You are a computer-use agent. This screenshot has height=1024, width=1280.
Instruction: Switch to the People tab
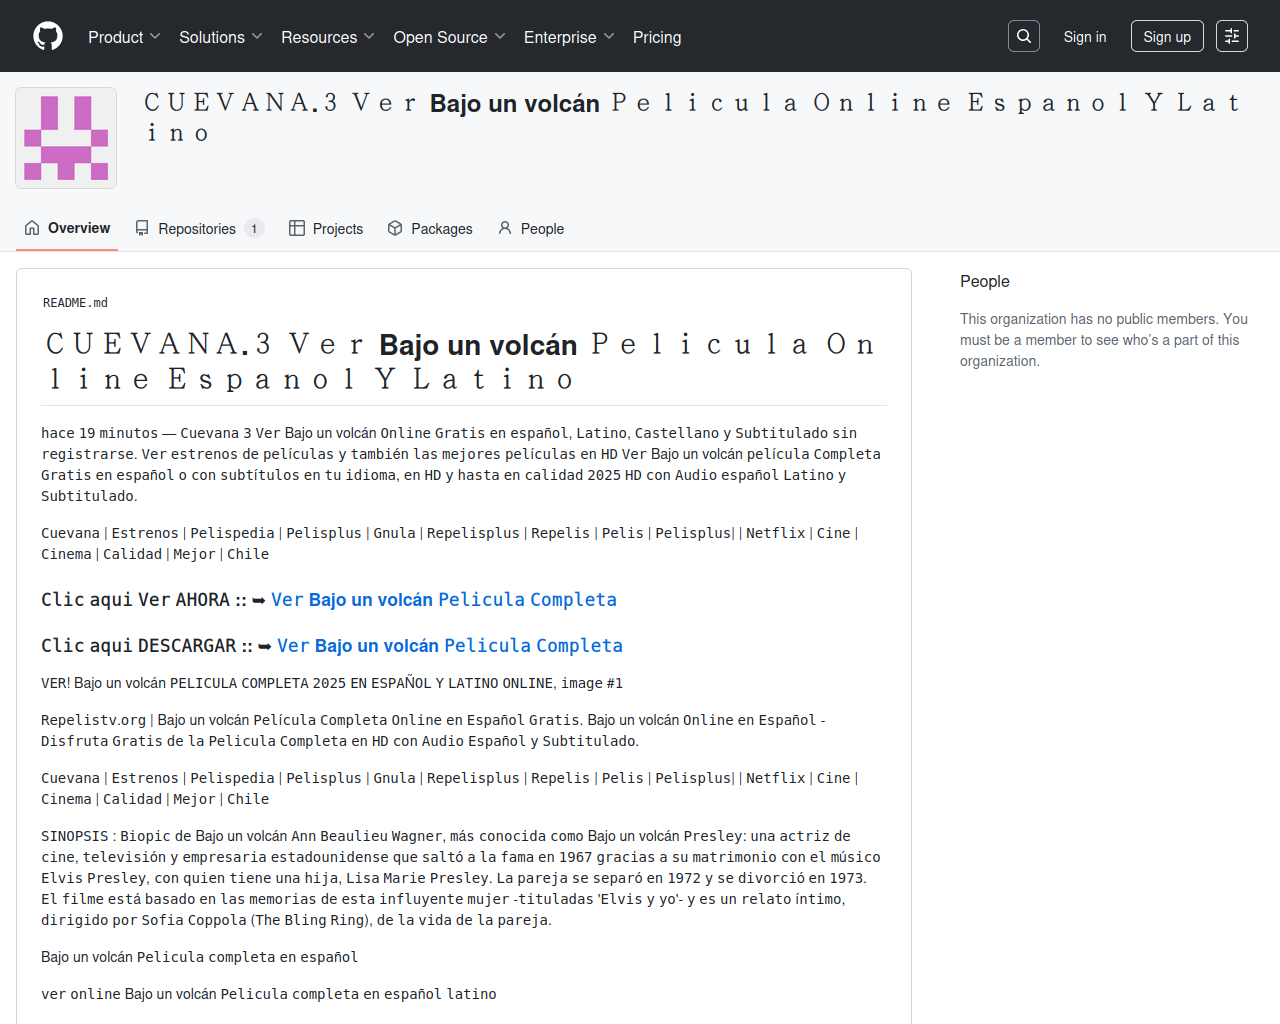click(531, 228)
